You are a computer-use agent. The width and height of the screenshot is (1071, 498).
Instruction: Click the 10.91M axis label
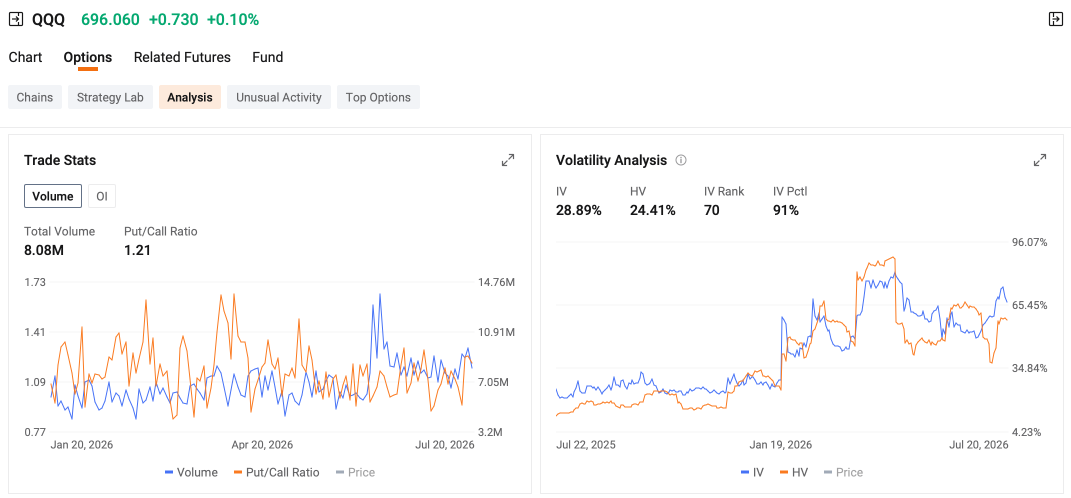(497, 332)
